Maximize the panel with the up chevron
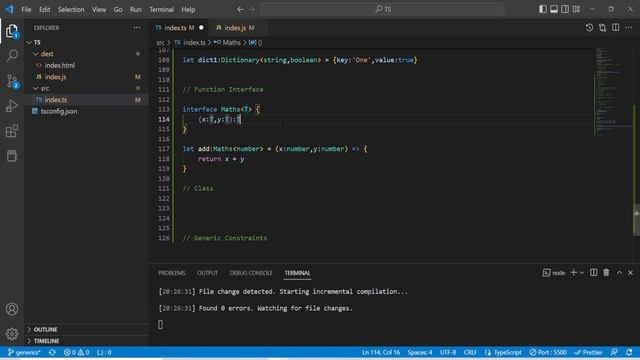Screen dimensions: 640x360 click(619, 272)
